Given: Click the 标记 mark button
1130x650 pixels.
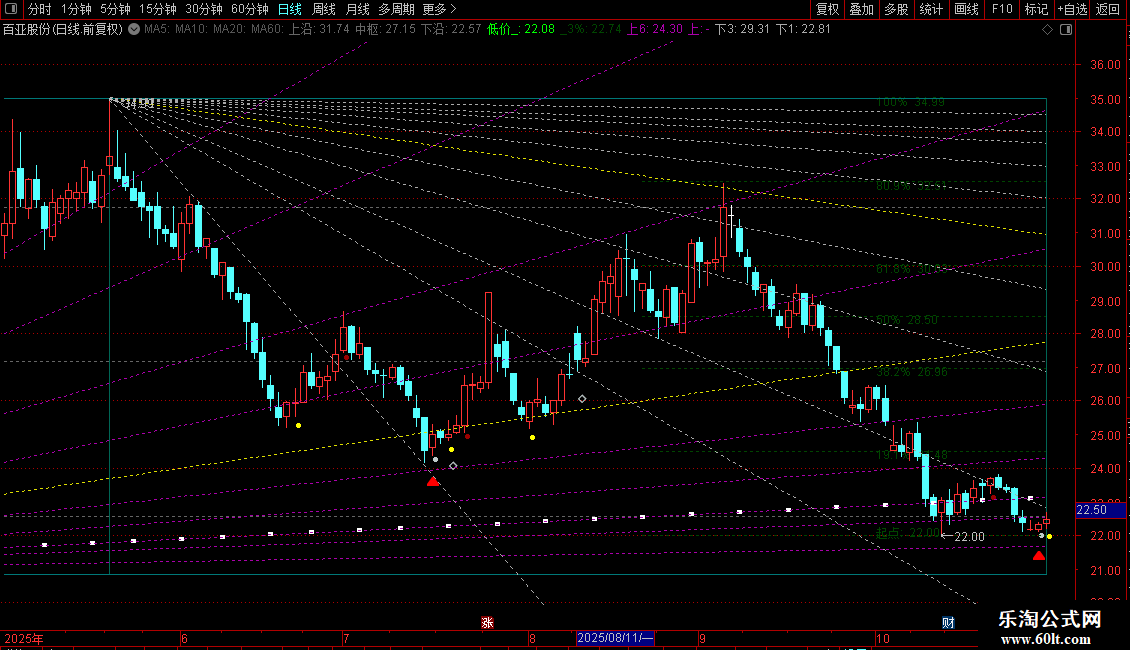Looking at the screenshot, I should (x=1036, y=9).
